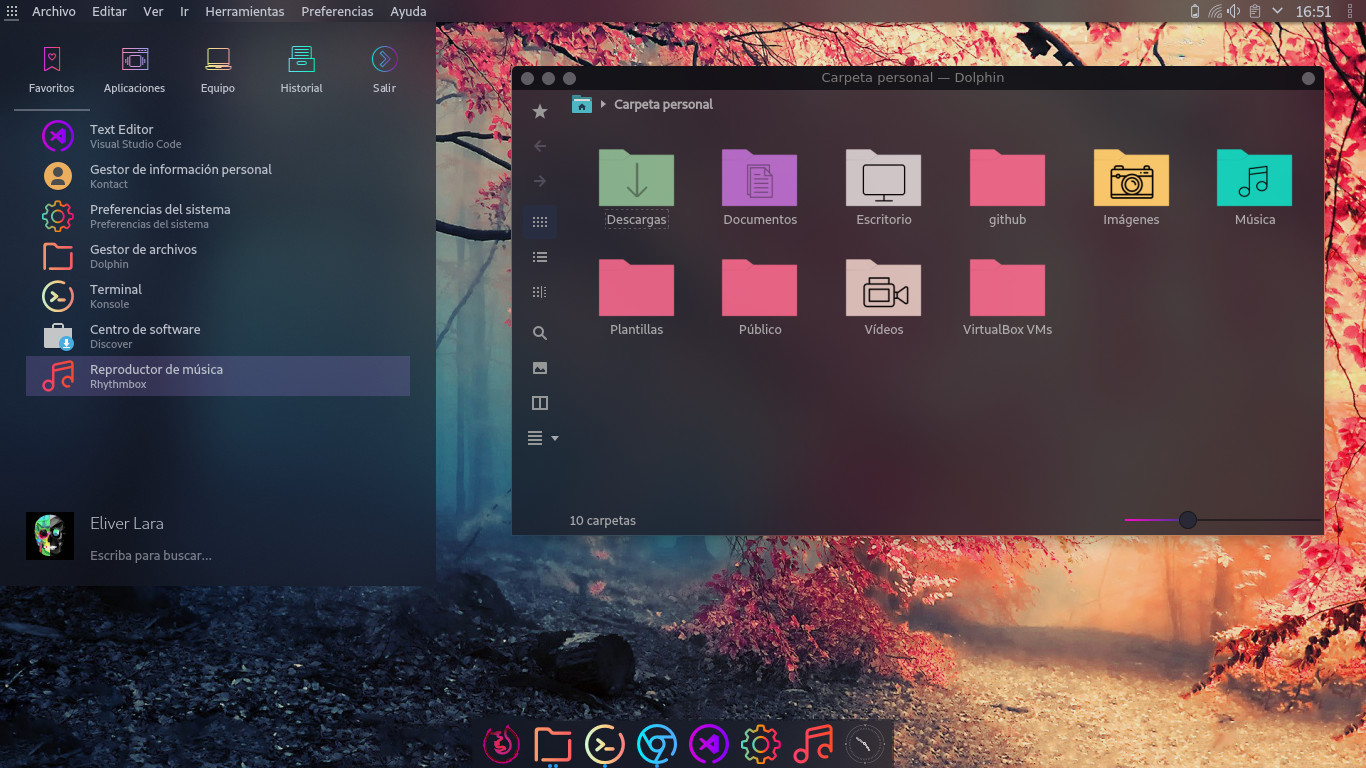Expand the system tray hidden icons arrow
1366x768 pixels.
pos(1277,11)
